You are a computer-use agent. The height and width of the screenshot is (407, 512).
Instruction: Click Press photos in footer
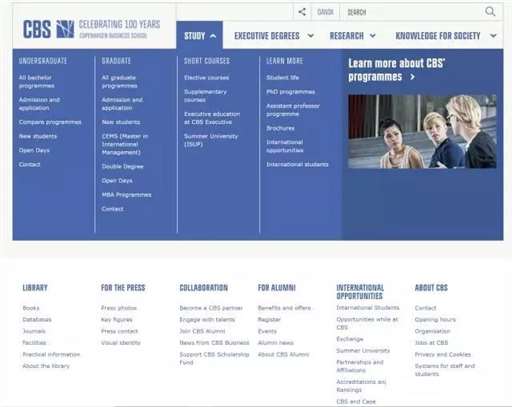pos(119,308)
